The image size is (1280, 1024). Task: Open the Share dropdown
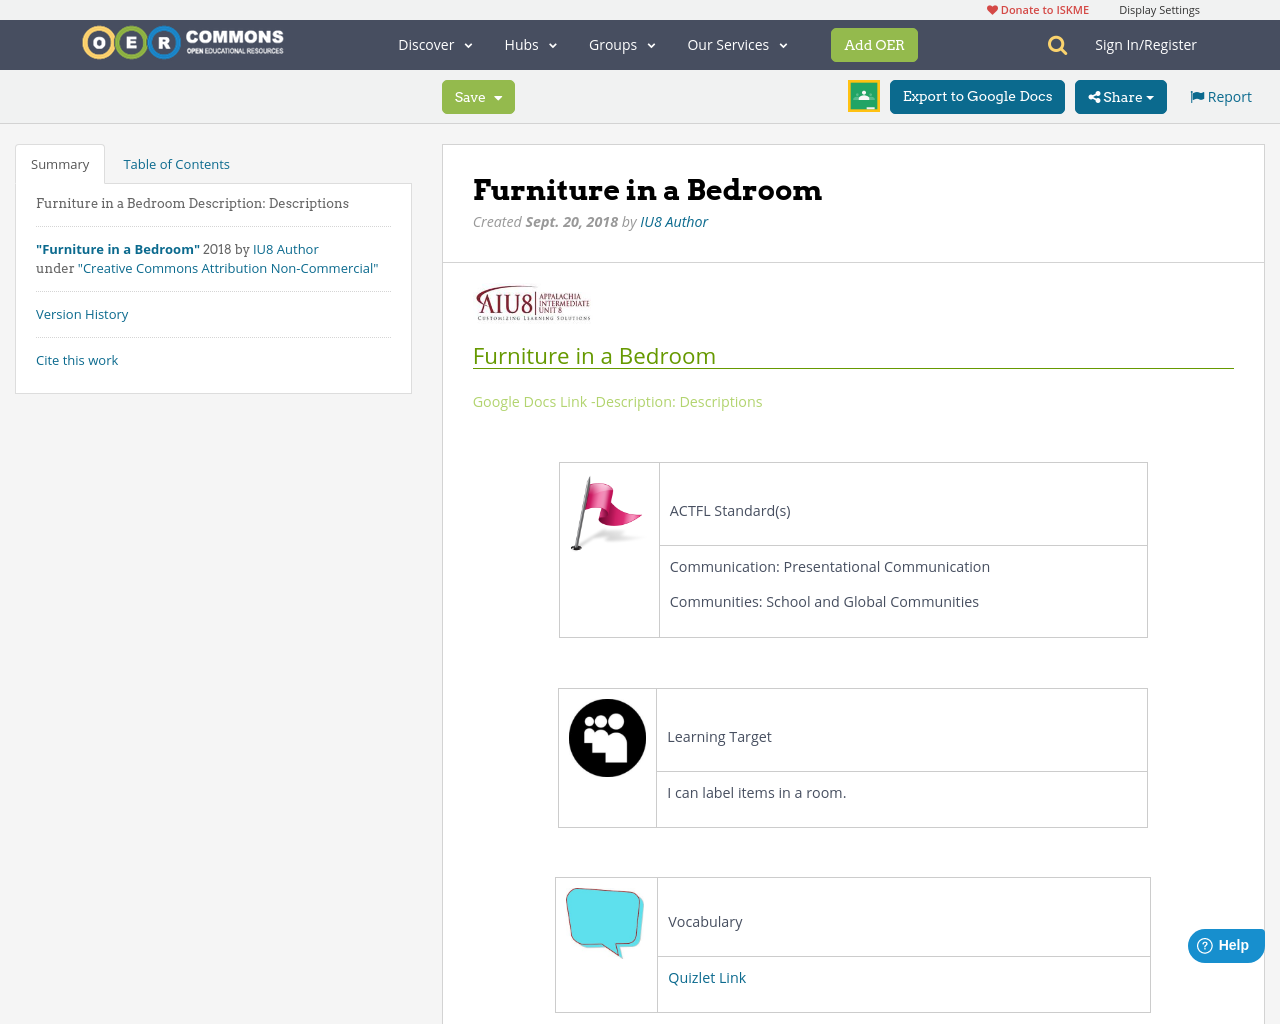(x=1120, y=97)
